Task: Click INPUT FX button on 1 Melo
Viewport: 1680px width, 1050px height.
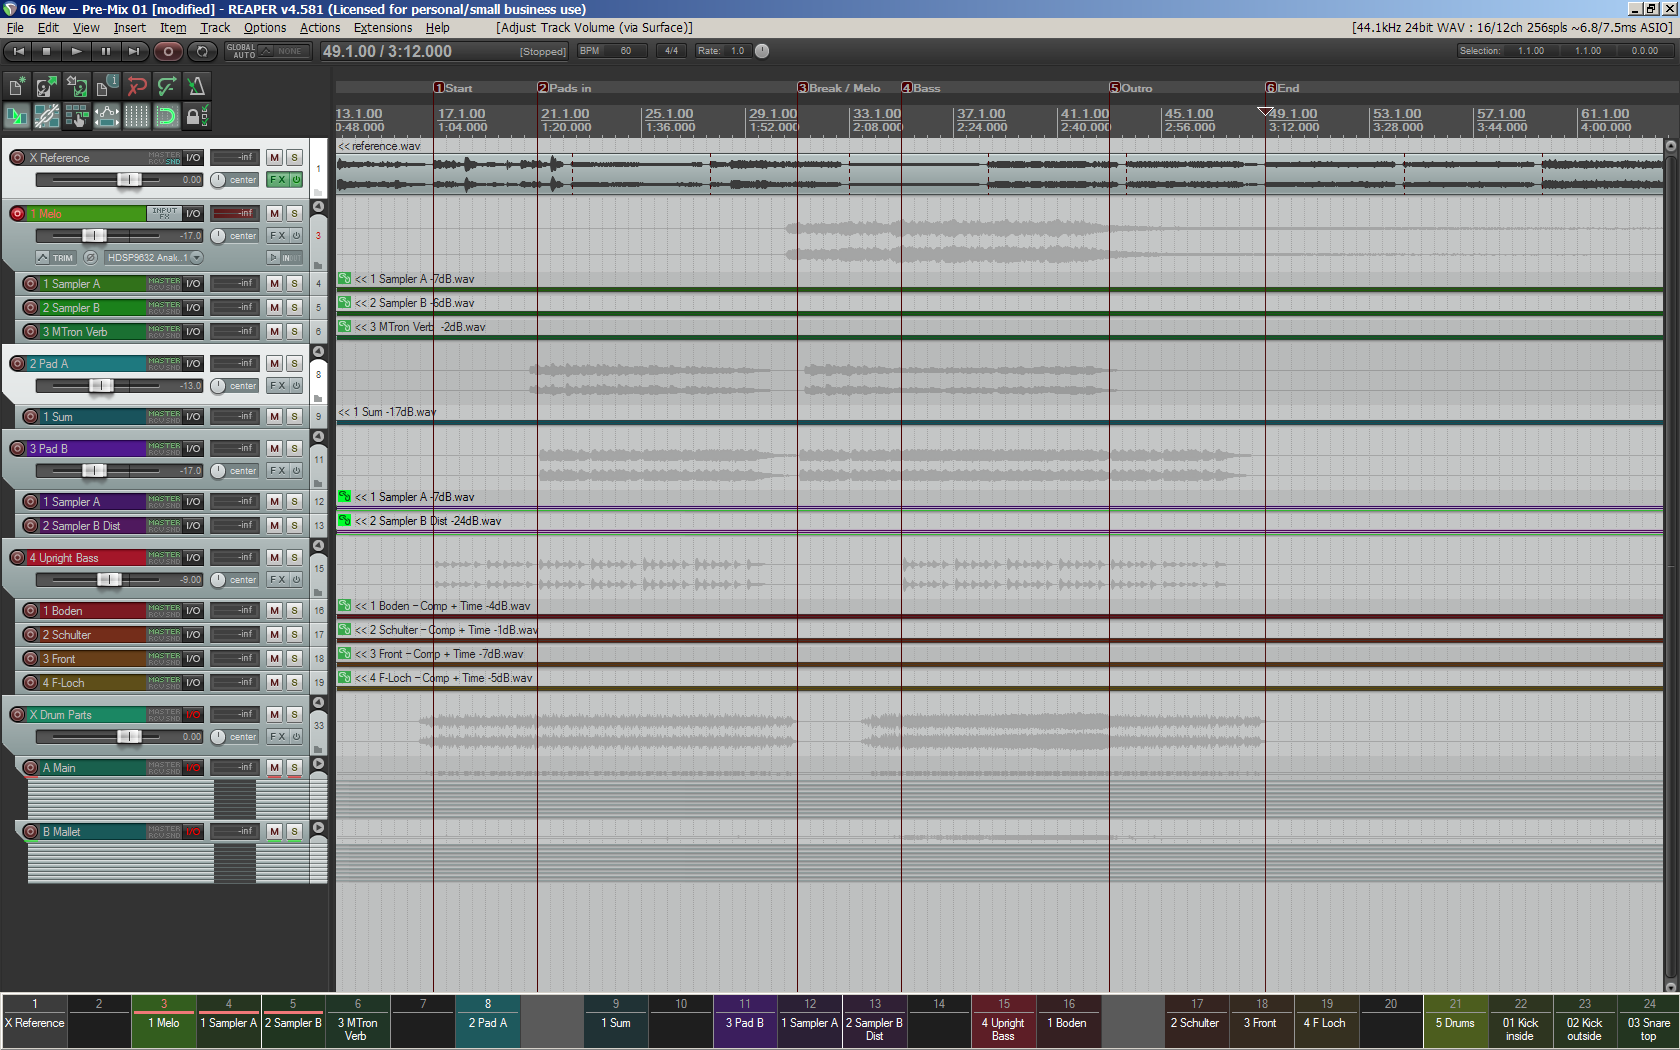Action: (x=164, y=213)
